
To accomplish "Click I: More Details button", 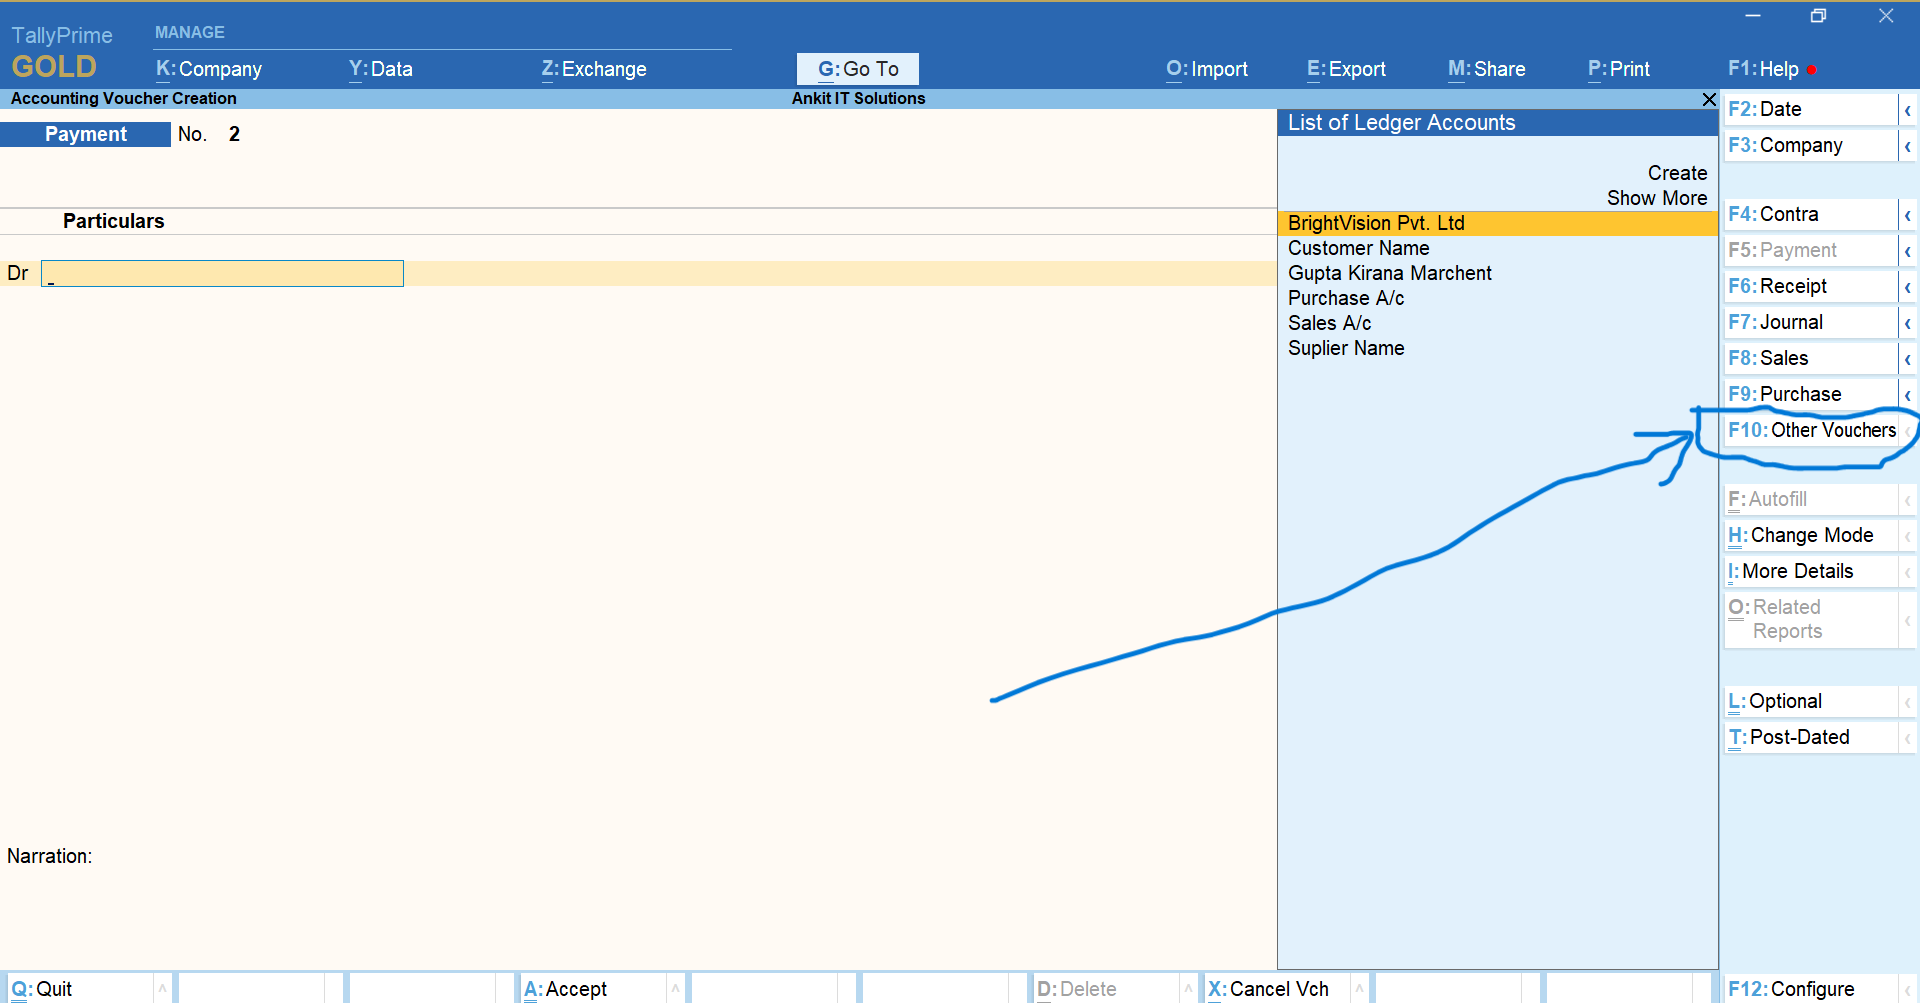I will (1810, 571).
